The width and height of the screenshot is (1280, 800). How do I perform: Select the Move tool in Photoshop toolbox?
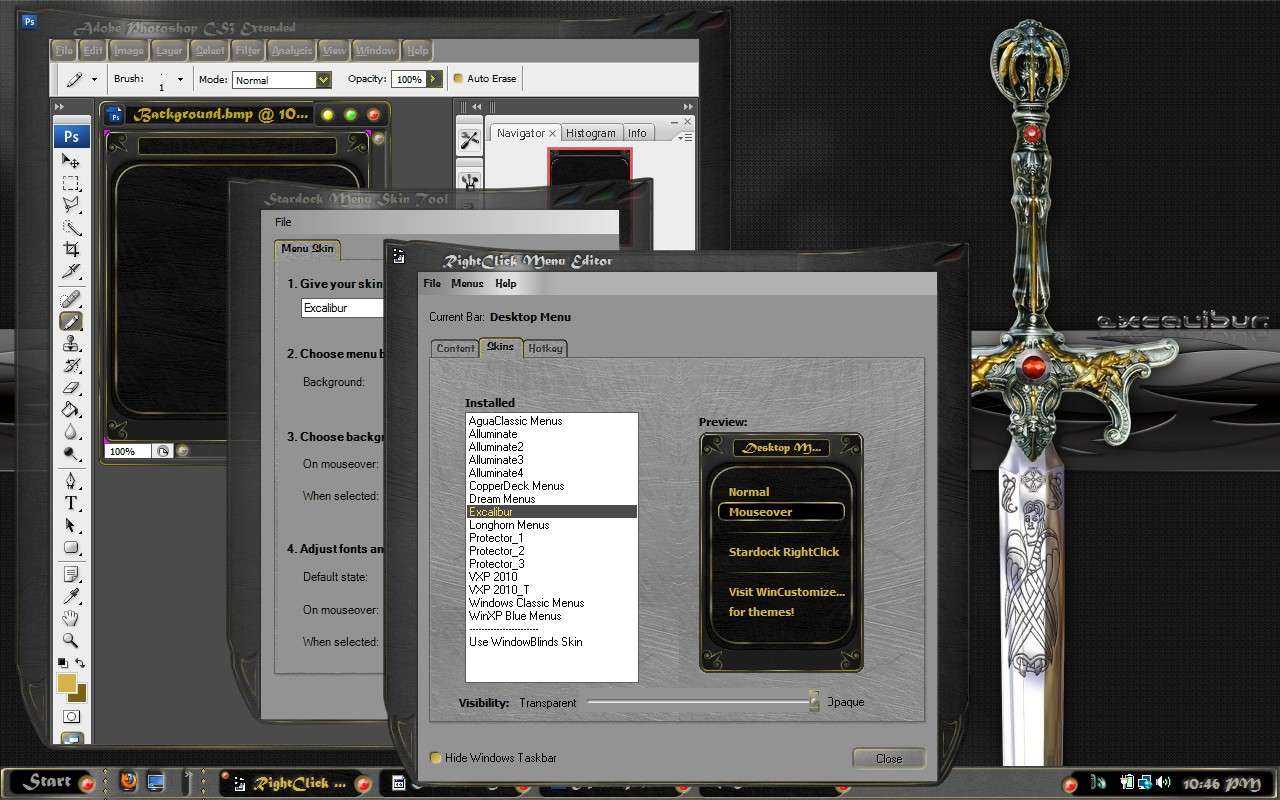[x=71, y=161]
